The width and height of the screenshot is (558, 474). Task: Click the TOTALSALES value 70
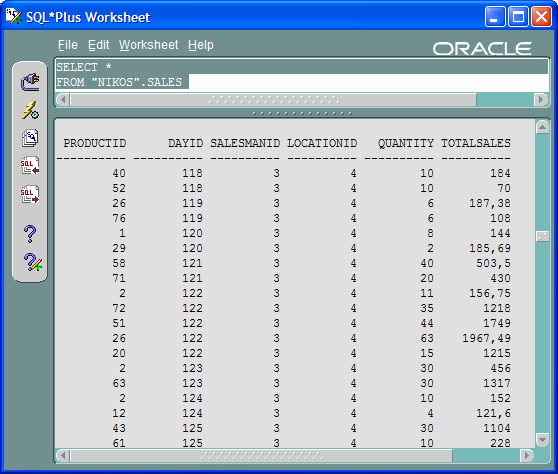pyautogui.click(x=504, y=188)
